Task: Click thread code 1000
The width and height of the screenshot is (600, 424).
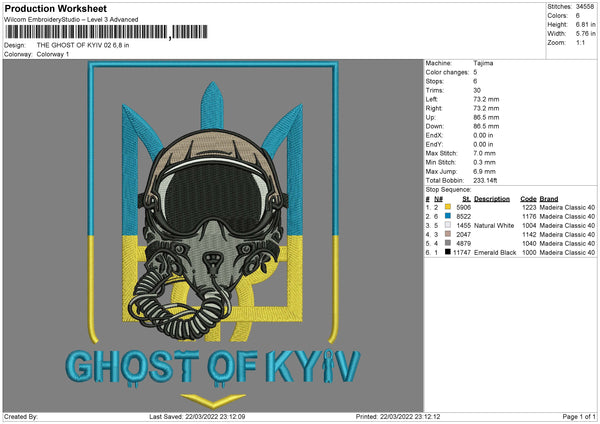Action: [x=529, y=253]
